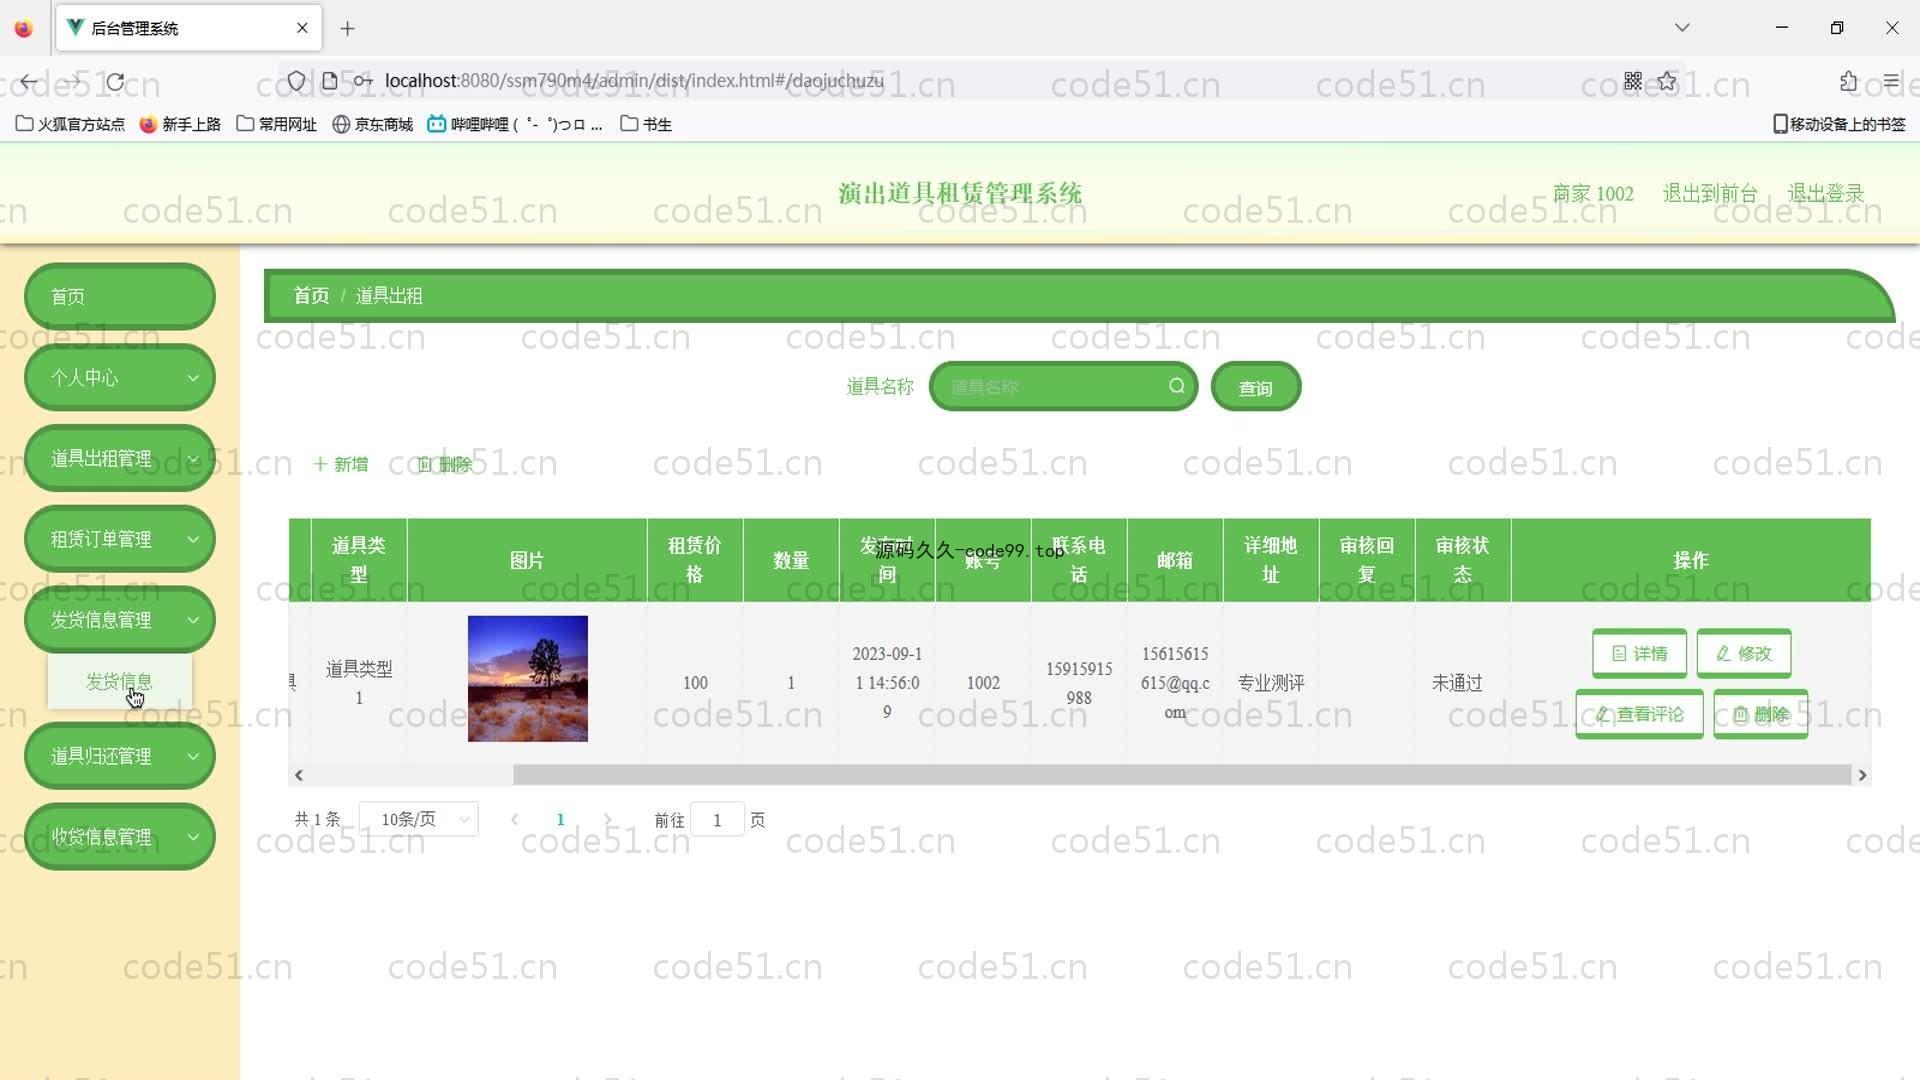The width and height of the screenshot is (1920, 1080).
Task: Open a new browser tab
Action: [347, 28]
